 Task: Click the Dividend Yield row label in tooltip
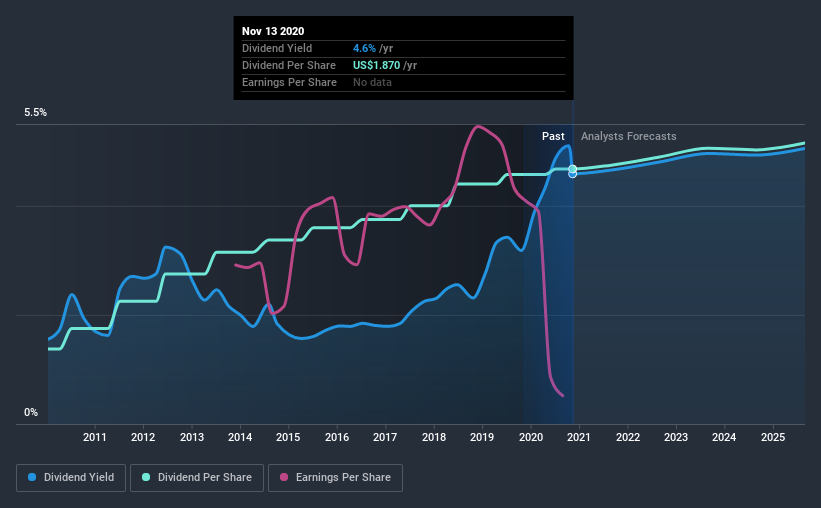coord(277,48)
